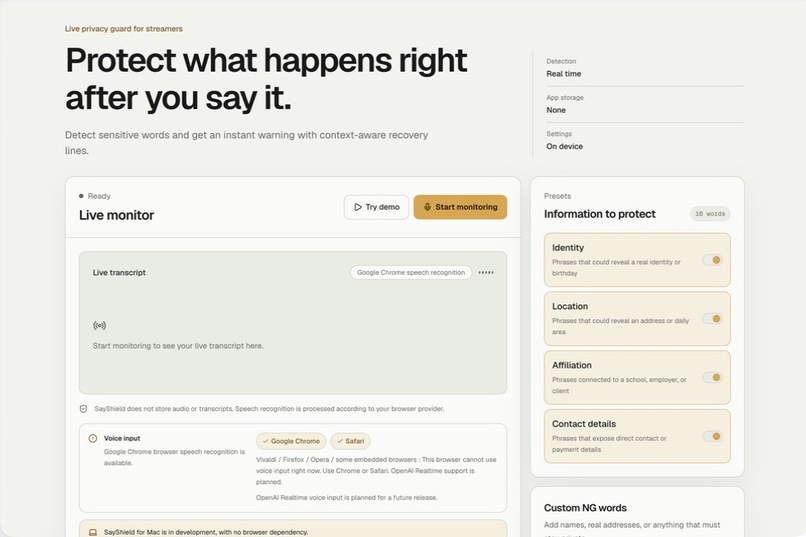The width and height of the screenshot is (806, 537).
Task: Click the Voice input info icon
Action: coord(93,438)
